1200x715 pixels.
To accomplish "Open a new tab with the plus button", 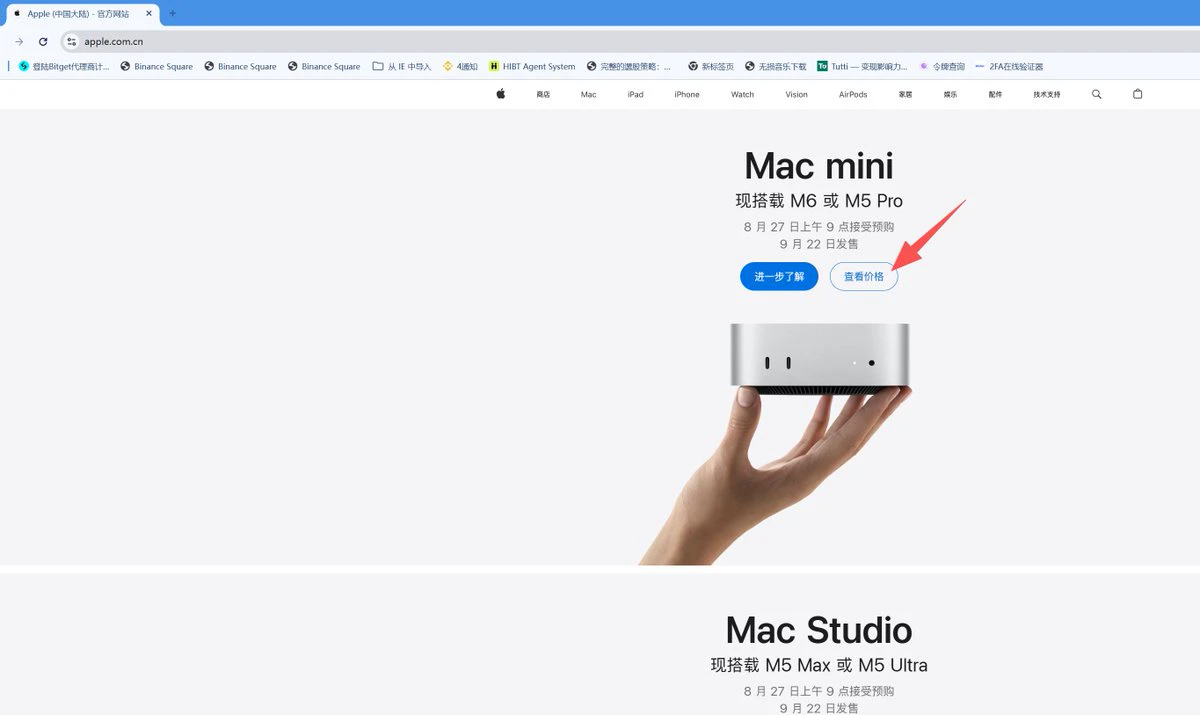I will pos(172,13).
